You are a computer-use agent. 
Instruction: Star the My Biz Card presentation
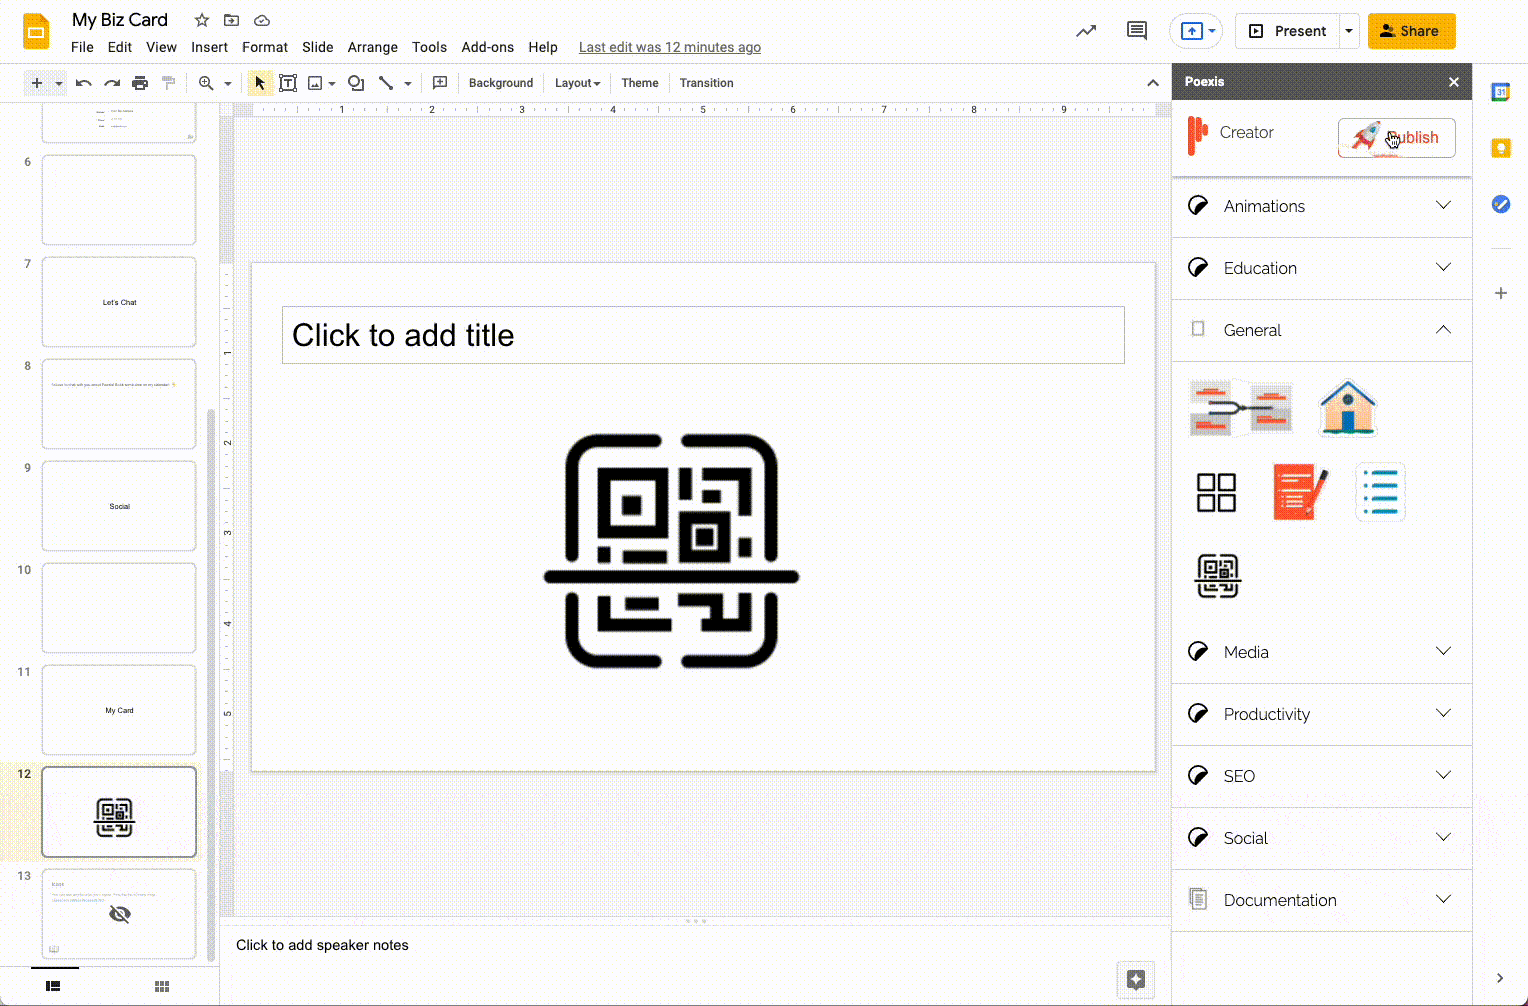click(202, 20)
